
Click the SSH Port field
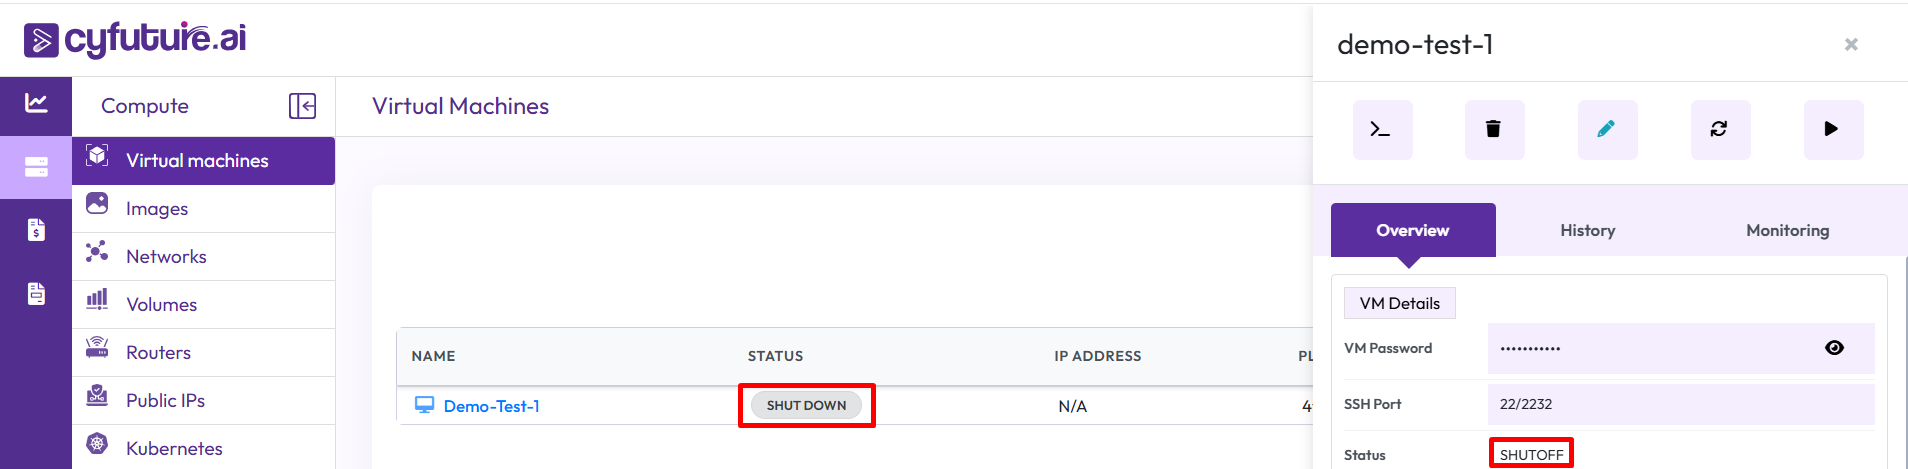pyautogui.click(x=1680, y=404)
